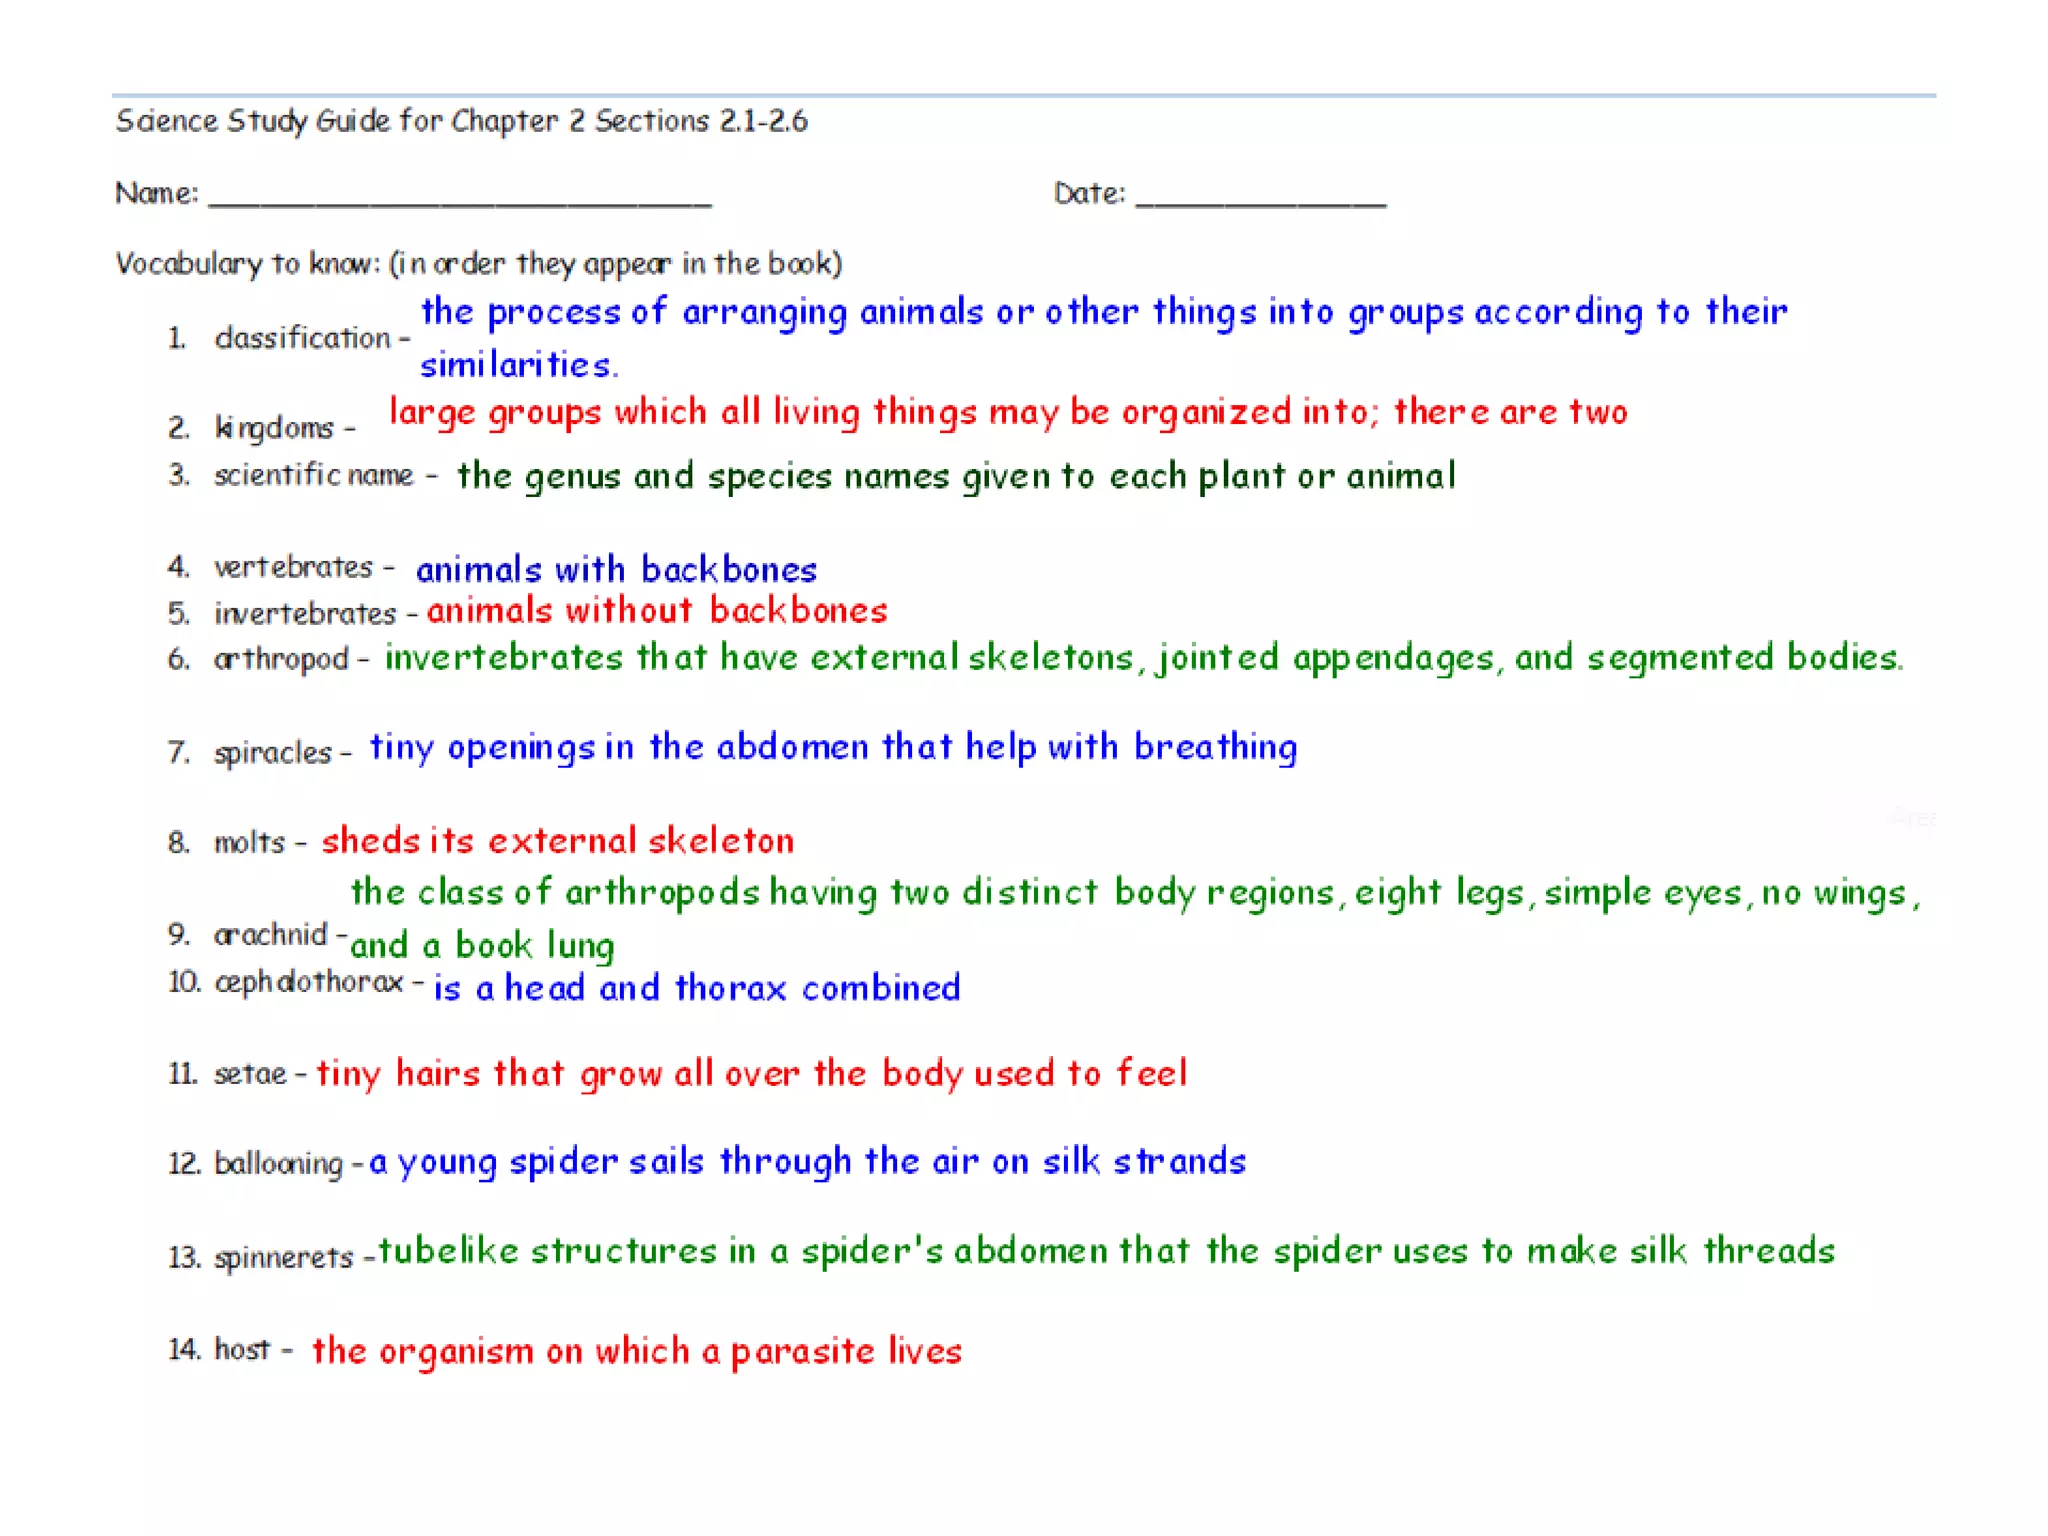
Task: Click 'animals without backbones' red text
Action: (x=657, y=611)
